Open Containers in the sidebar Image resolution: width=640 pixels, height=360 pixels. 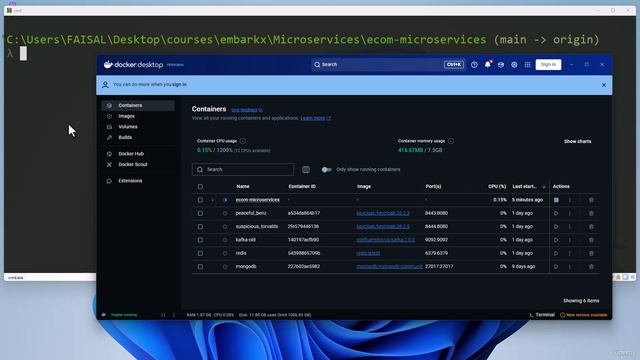(x=138, y=105)
